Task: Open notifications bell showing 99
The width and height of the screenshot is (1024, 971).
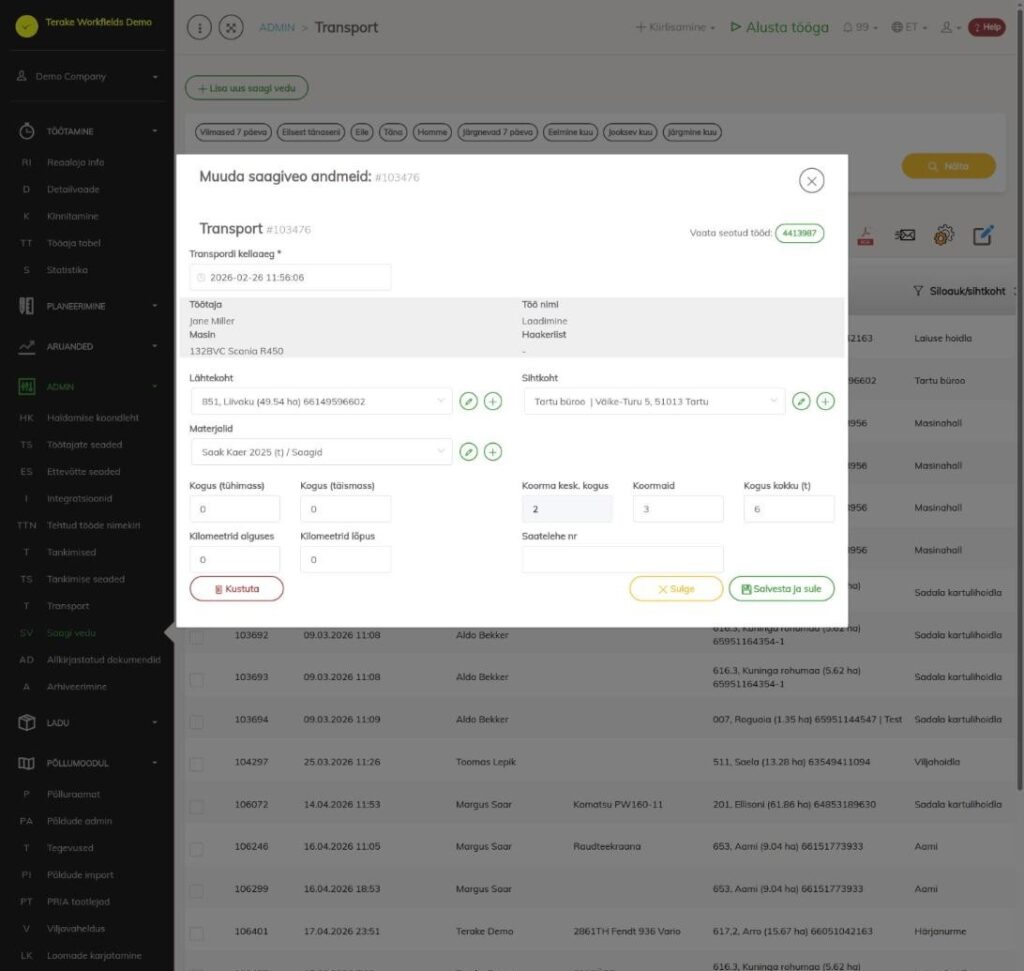Action: click(859, 27)
